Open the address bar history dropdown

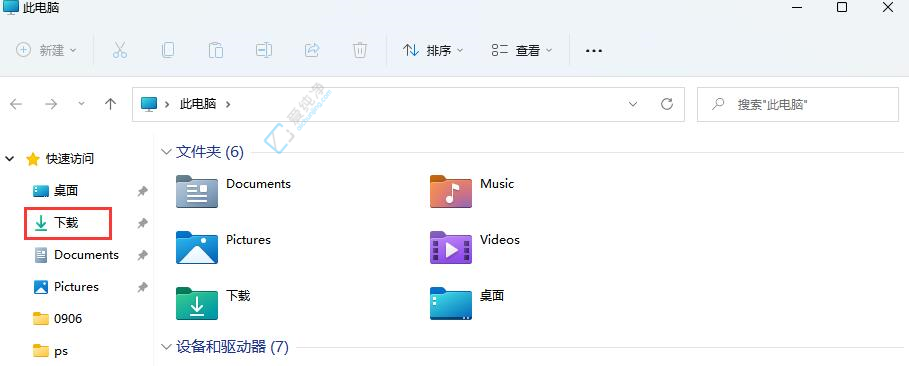[633, 104]
